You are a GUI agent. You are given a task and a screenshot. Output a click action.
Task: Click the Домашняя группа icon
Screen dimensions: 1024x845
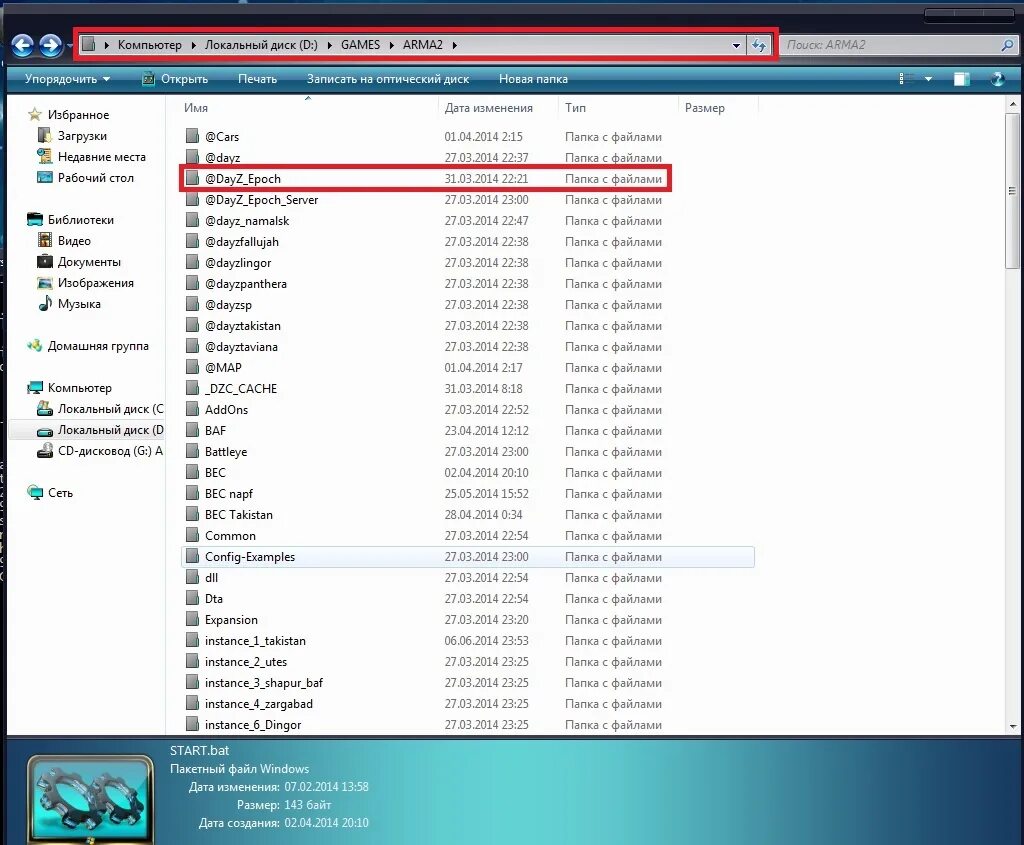click(x=35, y=345)
